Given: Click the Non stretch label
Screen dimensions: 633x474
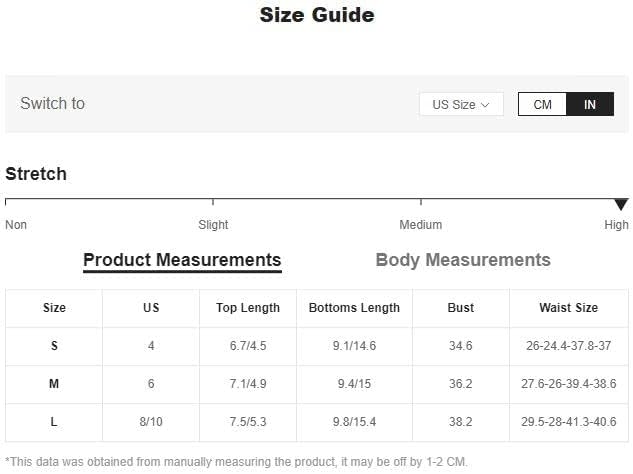Looking at the screenshot, I should pyautogui.click(x=16, y=224).
